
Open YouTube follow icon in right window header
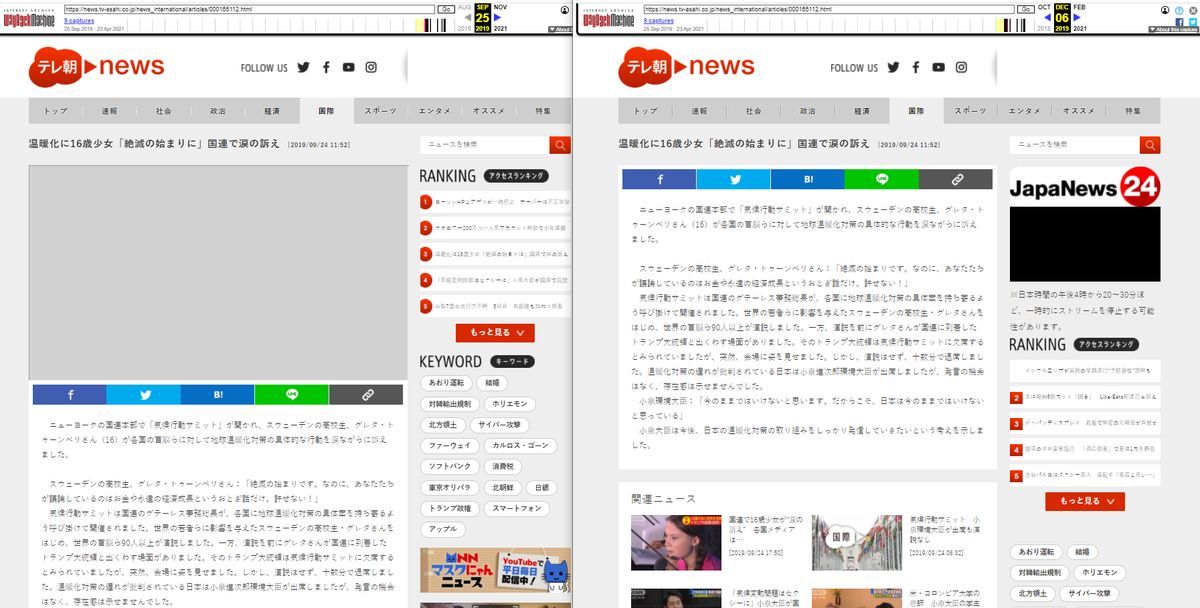pyautogui.click(x=938, y=67)
